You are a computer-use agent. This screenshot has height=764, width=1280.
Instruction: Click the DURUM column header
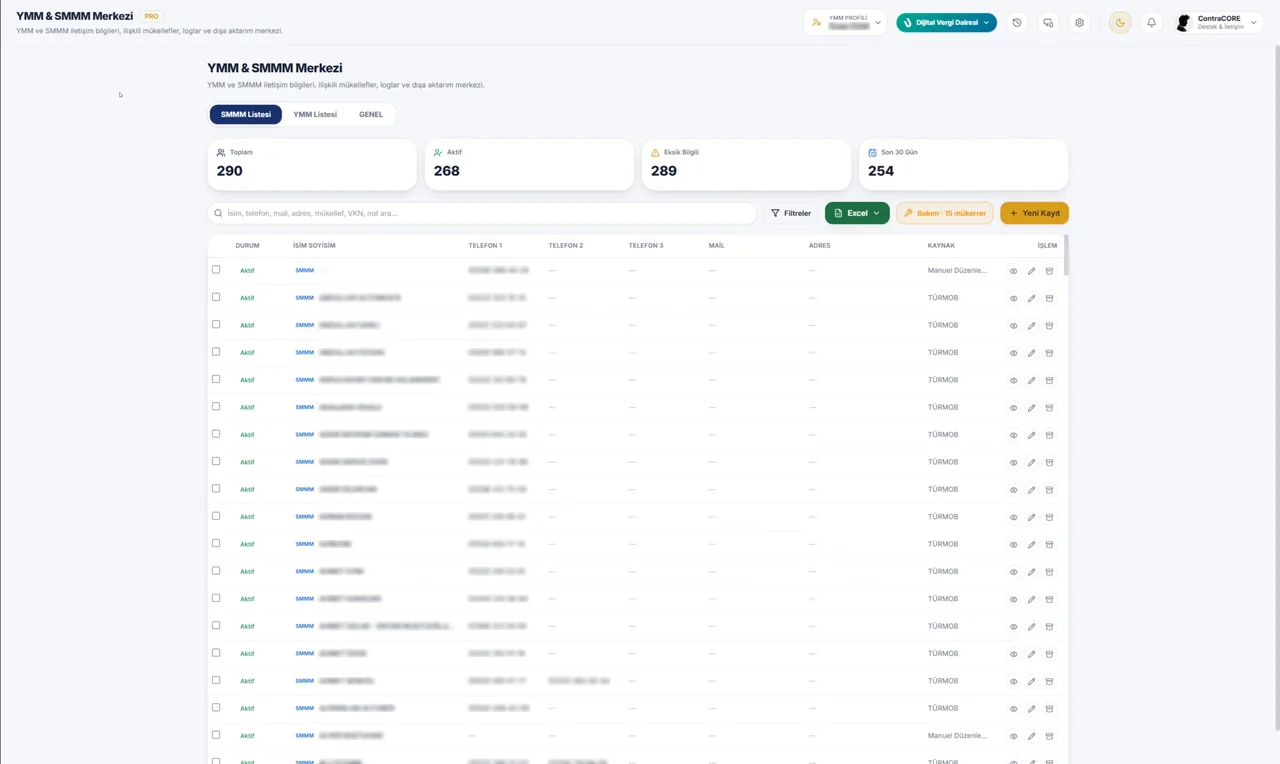click(x=247, y=245)
